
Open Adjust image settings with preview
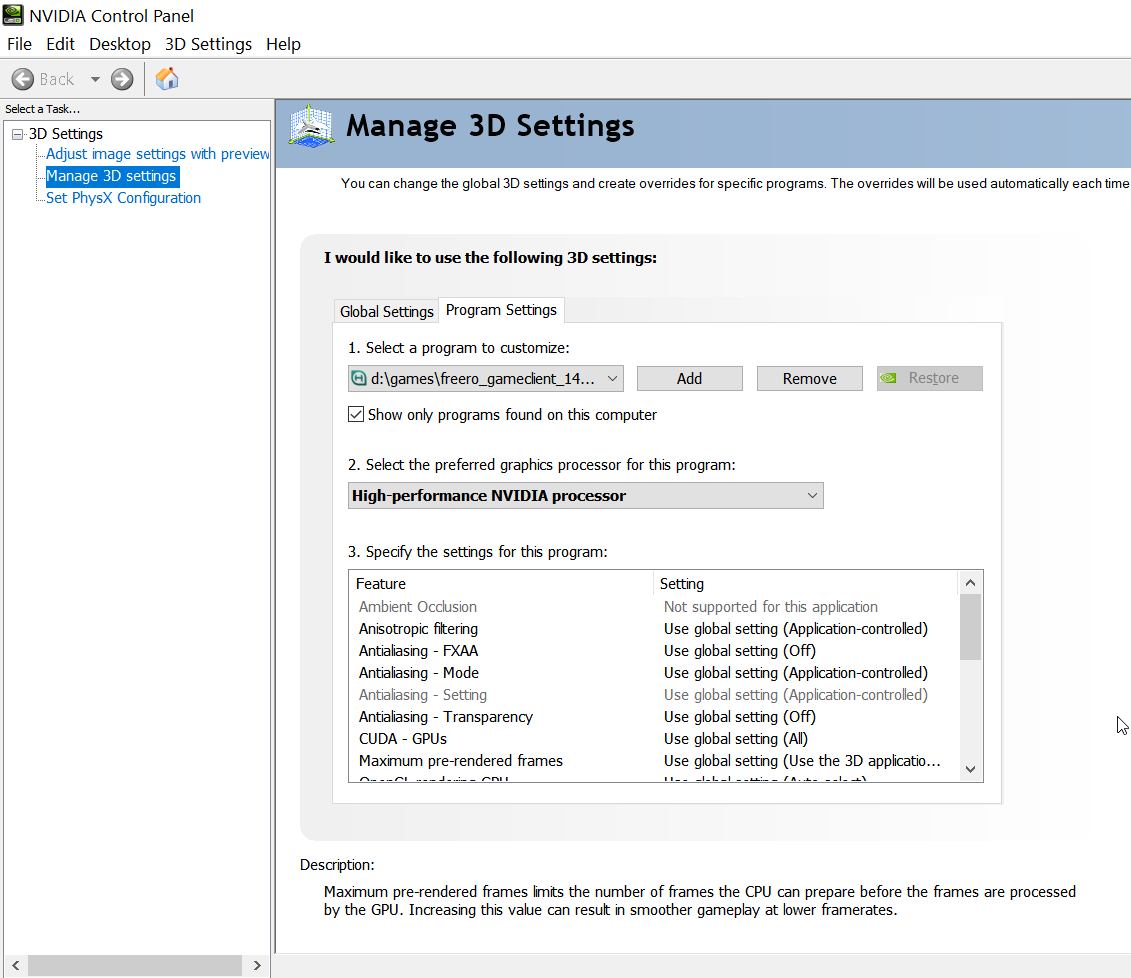[x=157, y=154]
